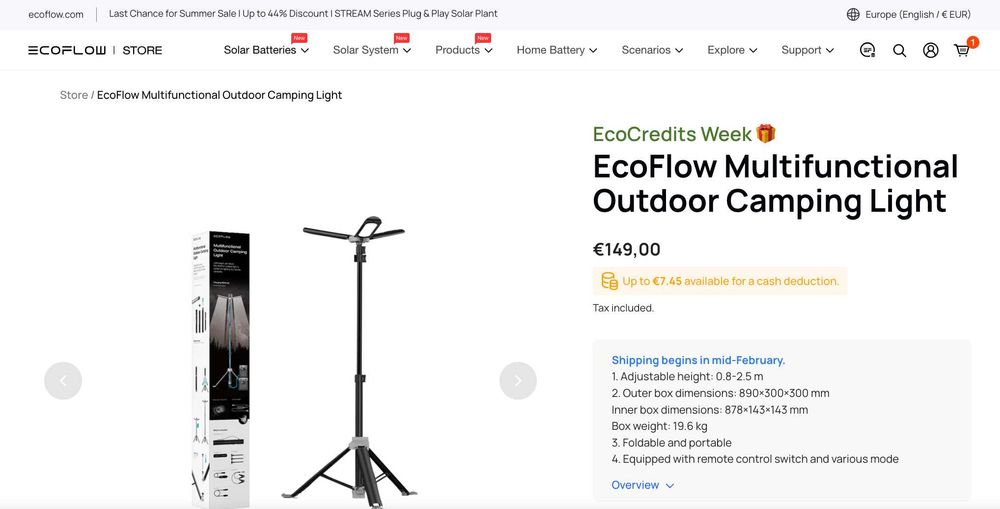Image resolution: width=1000 pixels, height=509 pixels.
Task: Visit the ecoflow.com link
Action: [x=56, y=15]
